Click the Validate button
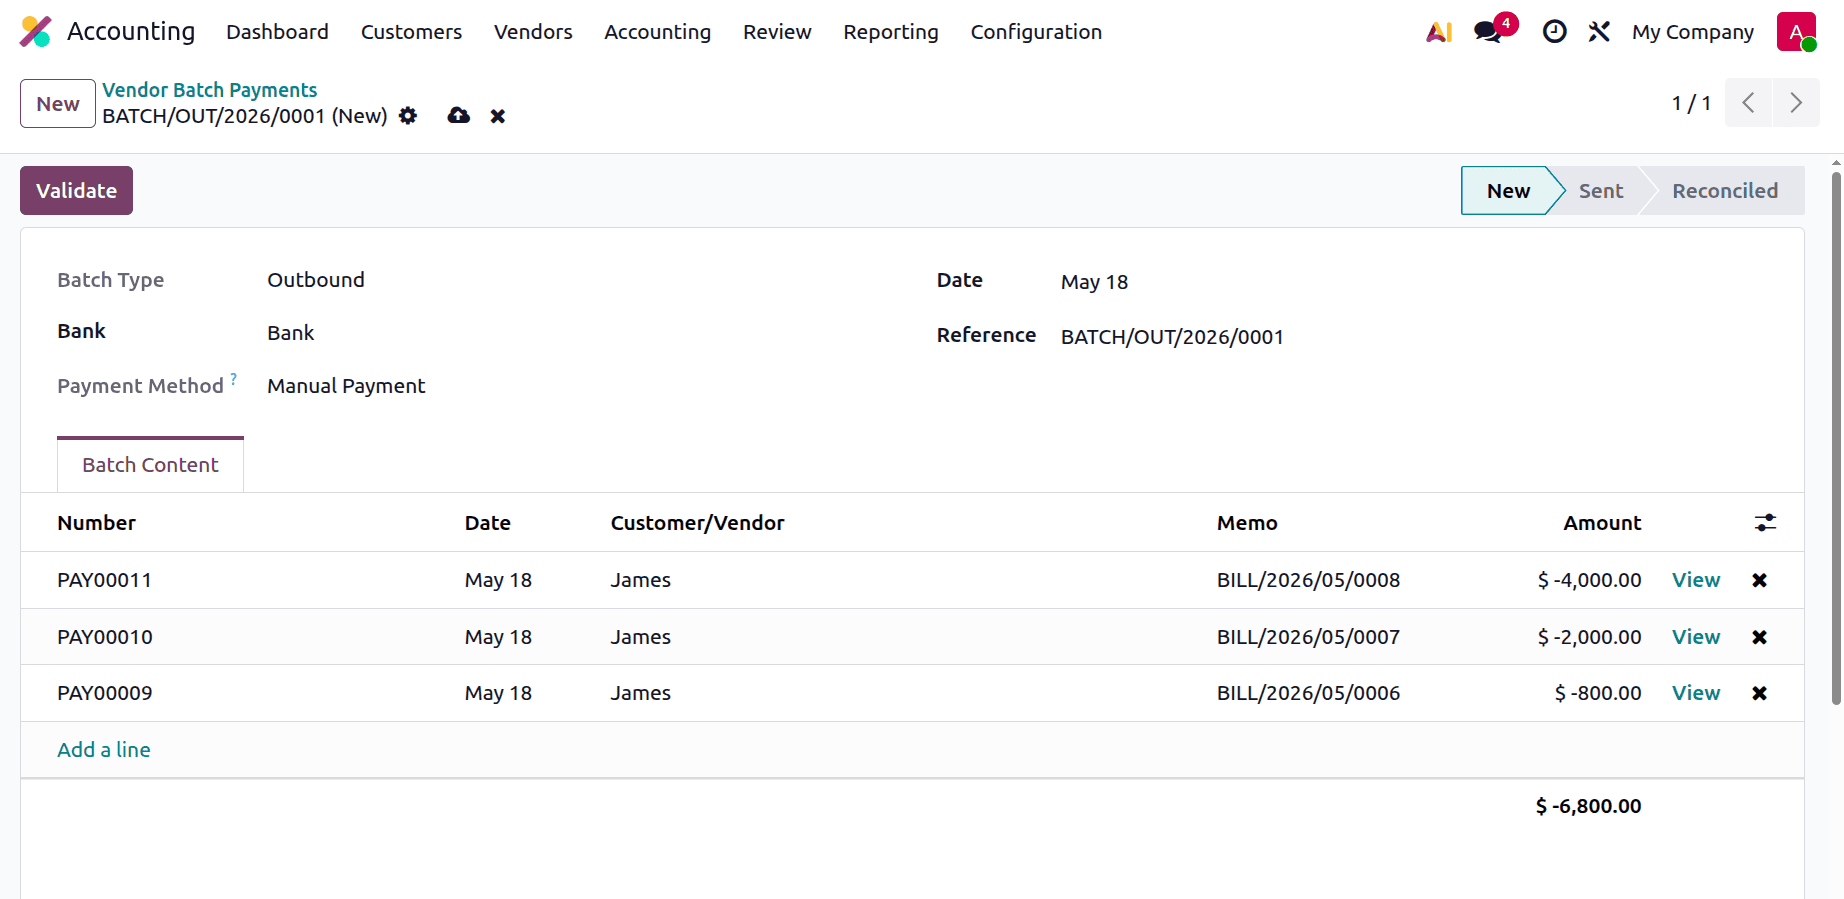Viewport: 1844px width, 899px height. click(76, 190)
